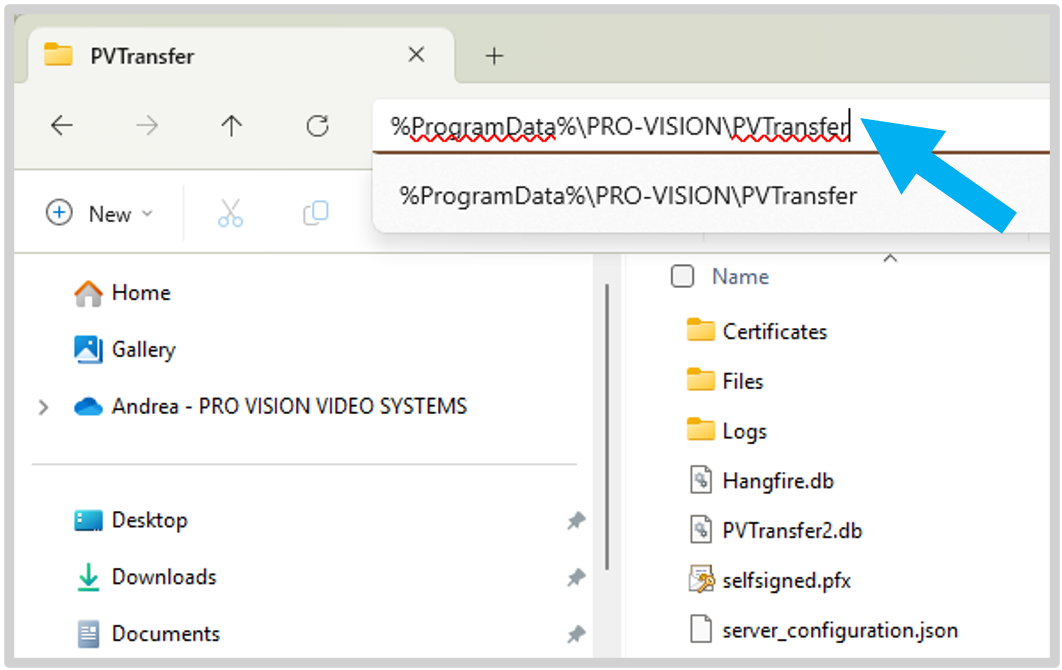Select server_configuration.json file
The height and width of the screenshot is (670, 1062).
point(824,630)
